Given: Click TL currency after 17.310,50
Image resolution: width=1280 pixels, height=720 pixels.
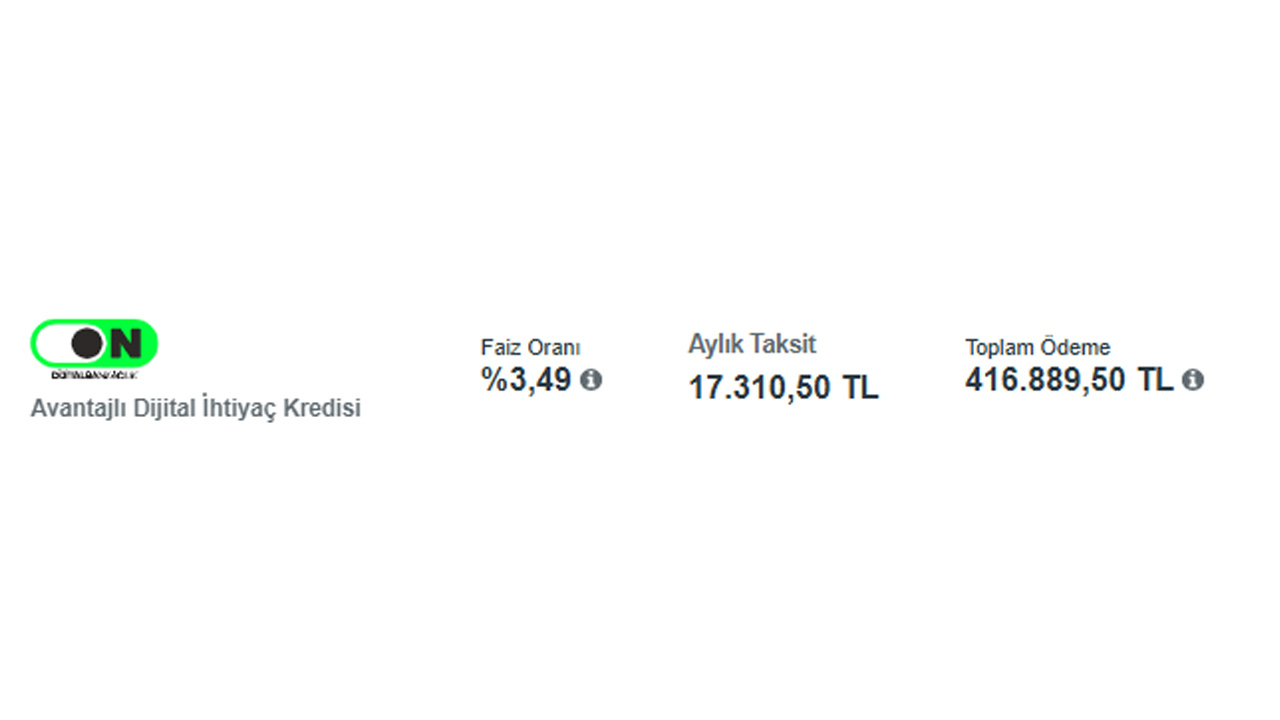Looking at the screenshot, I should tap(859, 388).
